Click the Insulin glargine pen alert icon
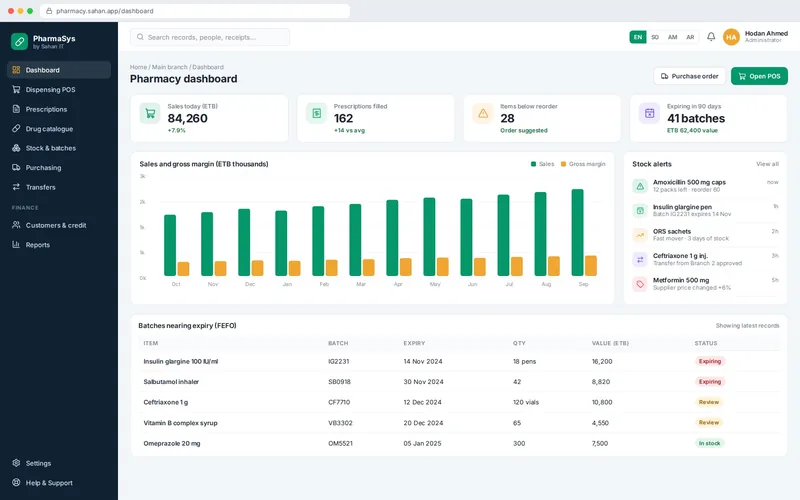This screenshot has width=800, height=500. click(x=640, y=210)
